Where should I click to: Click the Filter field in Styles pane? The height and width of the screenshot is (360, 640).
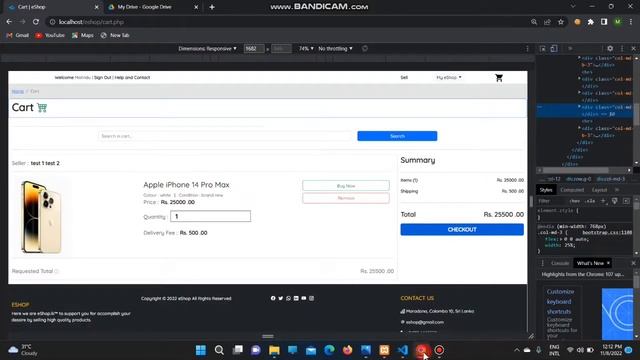tap(552, 201)
